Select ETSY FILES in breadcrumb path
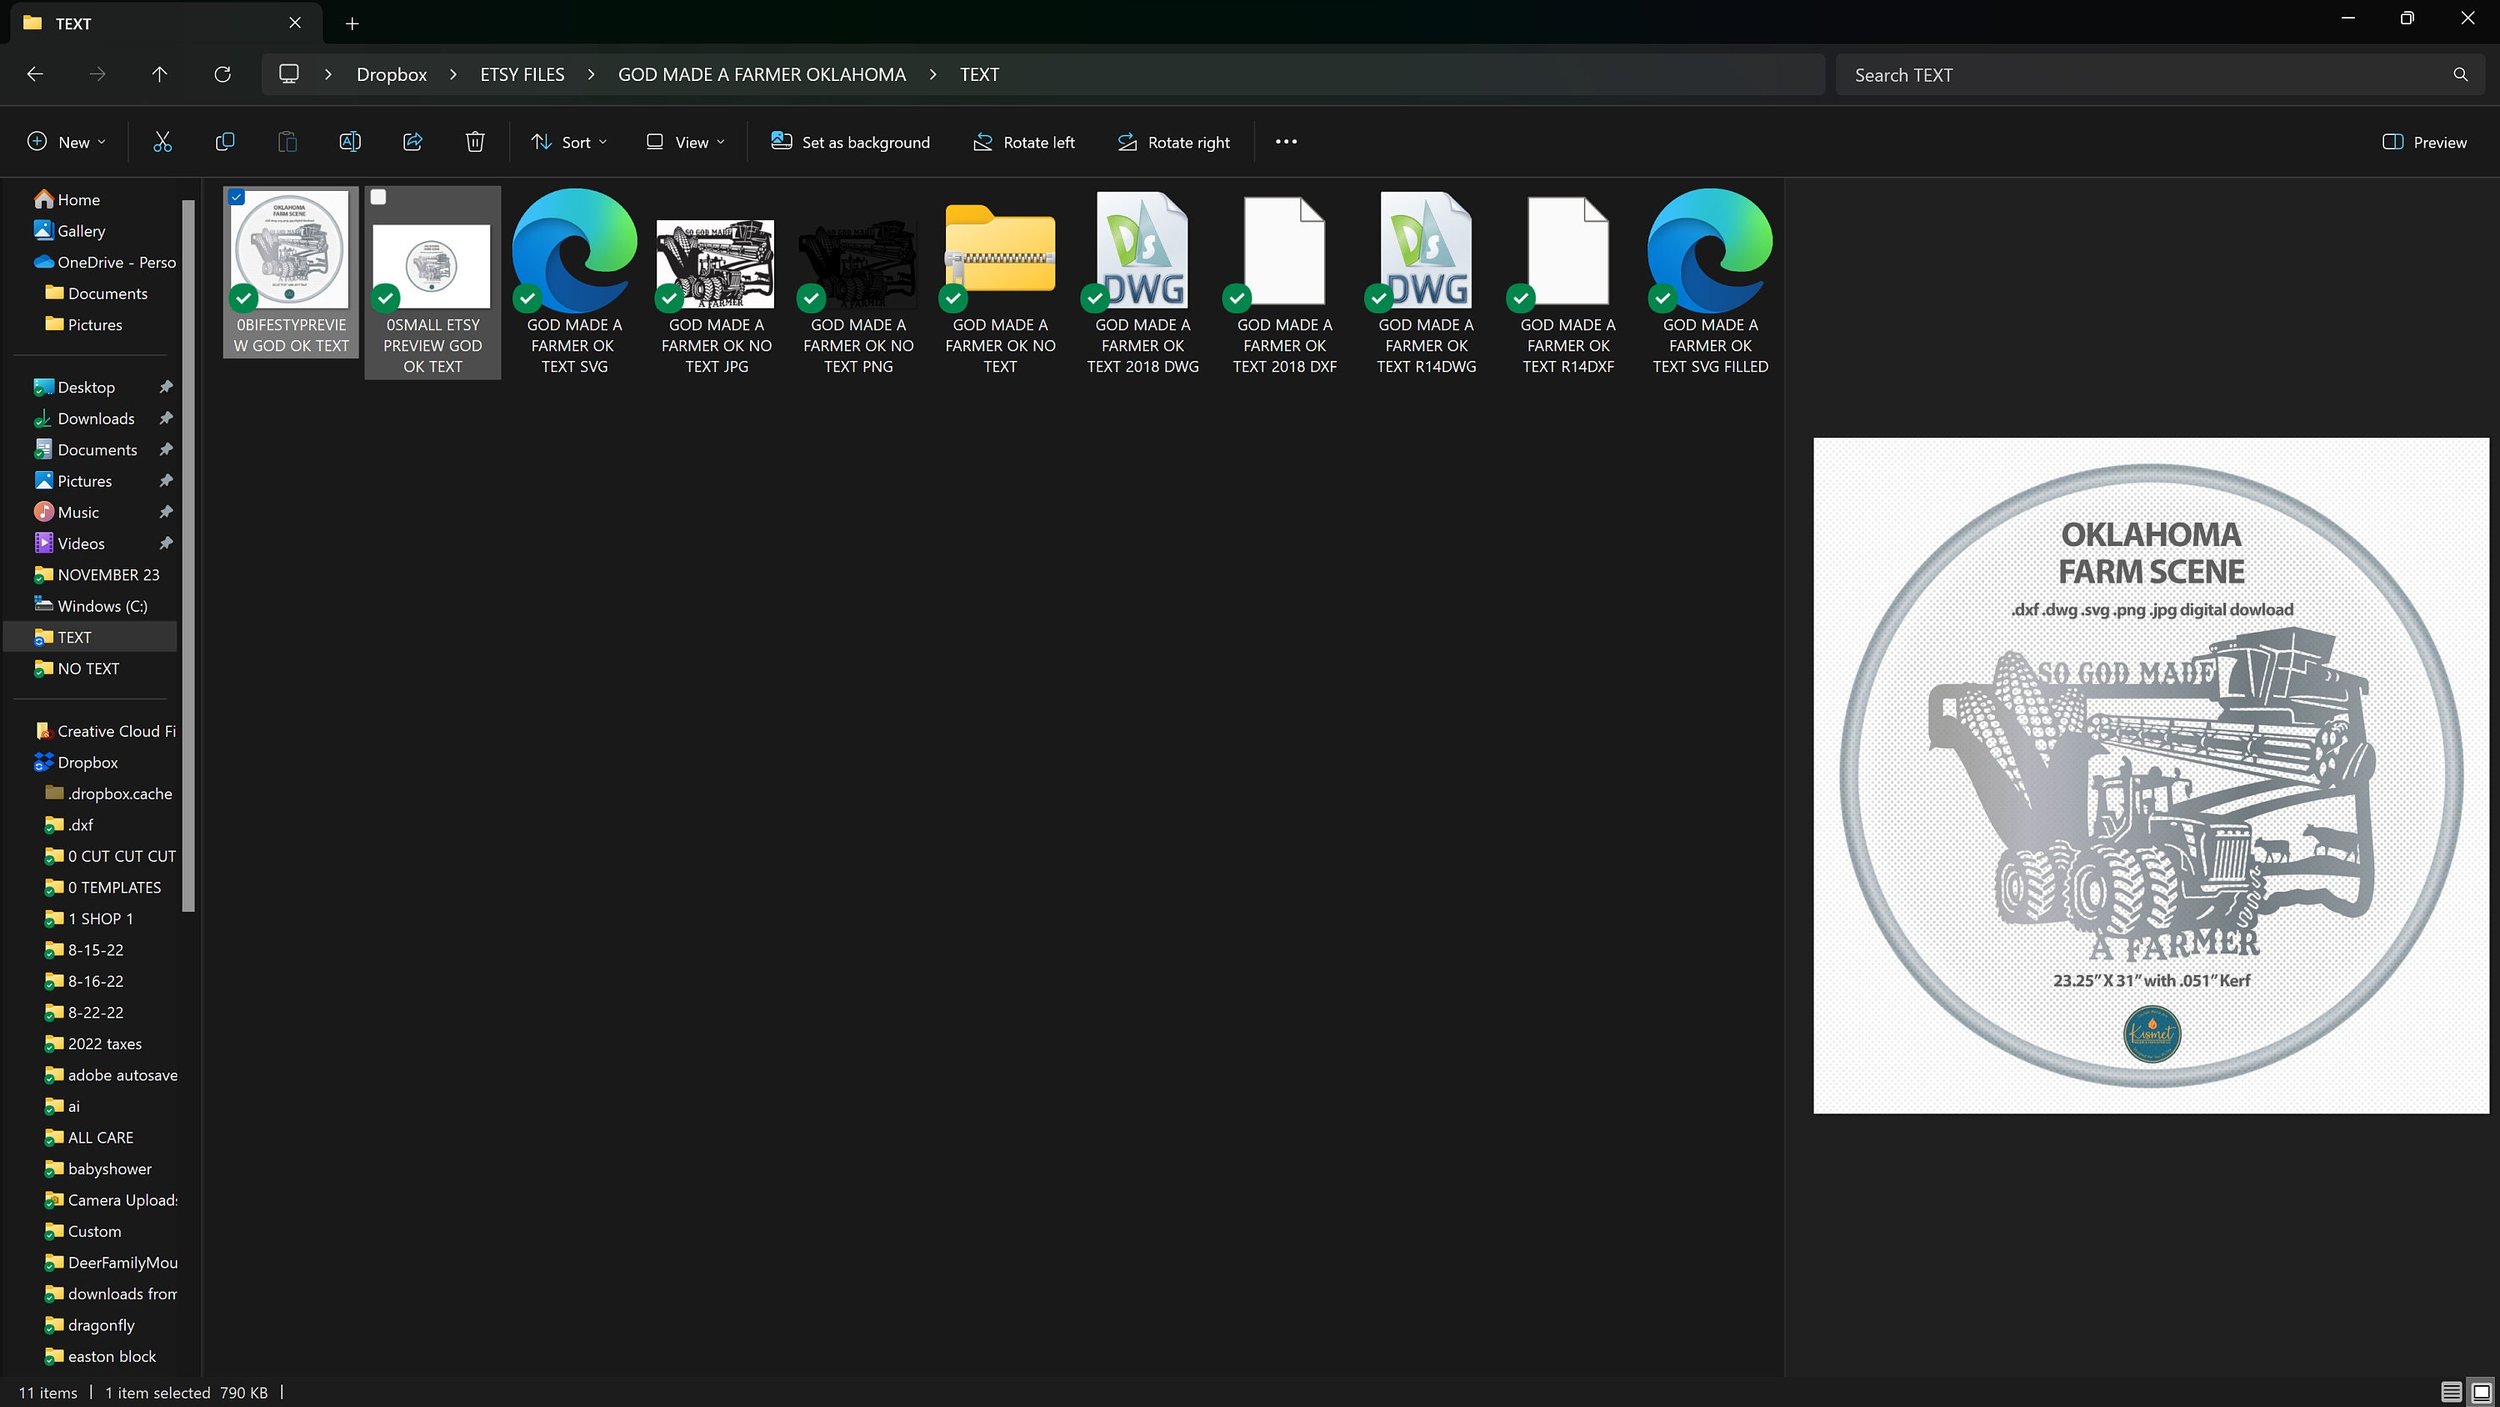Image resolution: width=2500 pixels, height=1407 pixels. [x=522, y=75]
